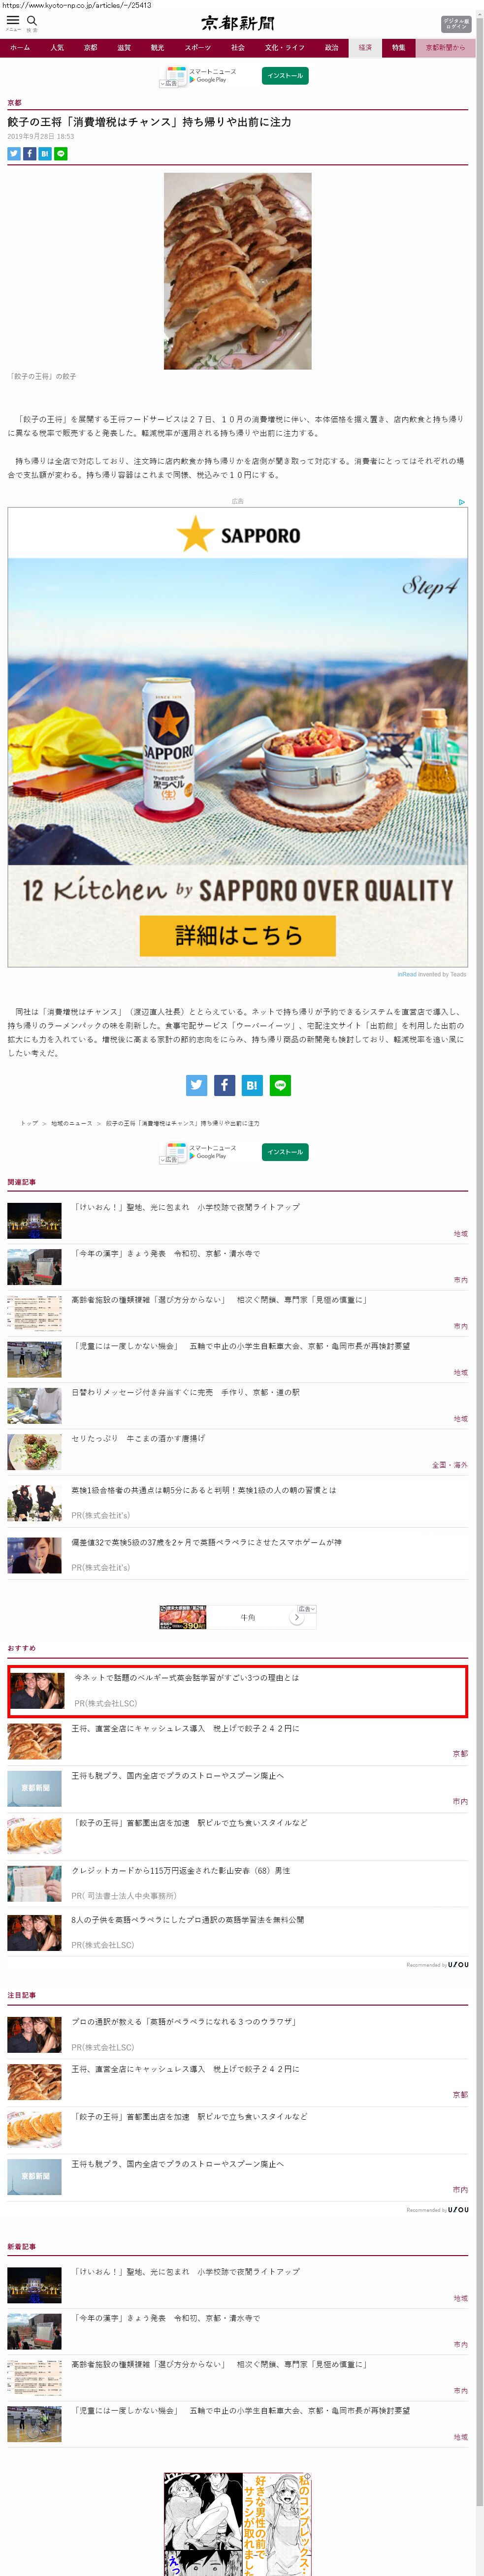Expand the 広告 dropdown on top SmartNews ad
Screen dimensions: 484x2576
(x=171, y=83)
